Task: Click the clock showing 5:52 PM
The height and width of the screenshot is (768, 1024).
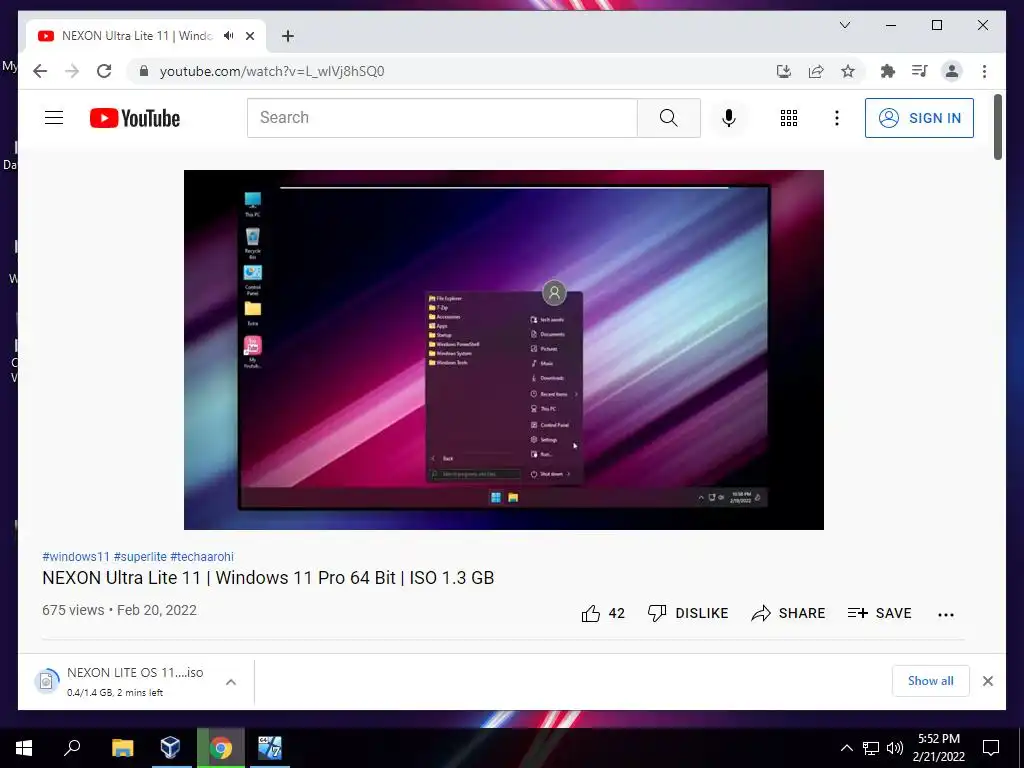Action: point(938,748)
